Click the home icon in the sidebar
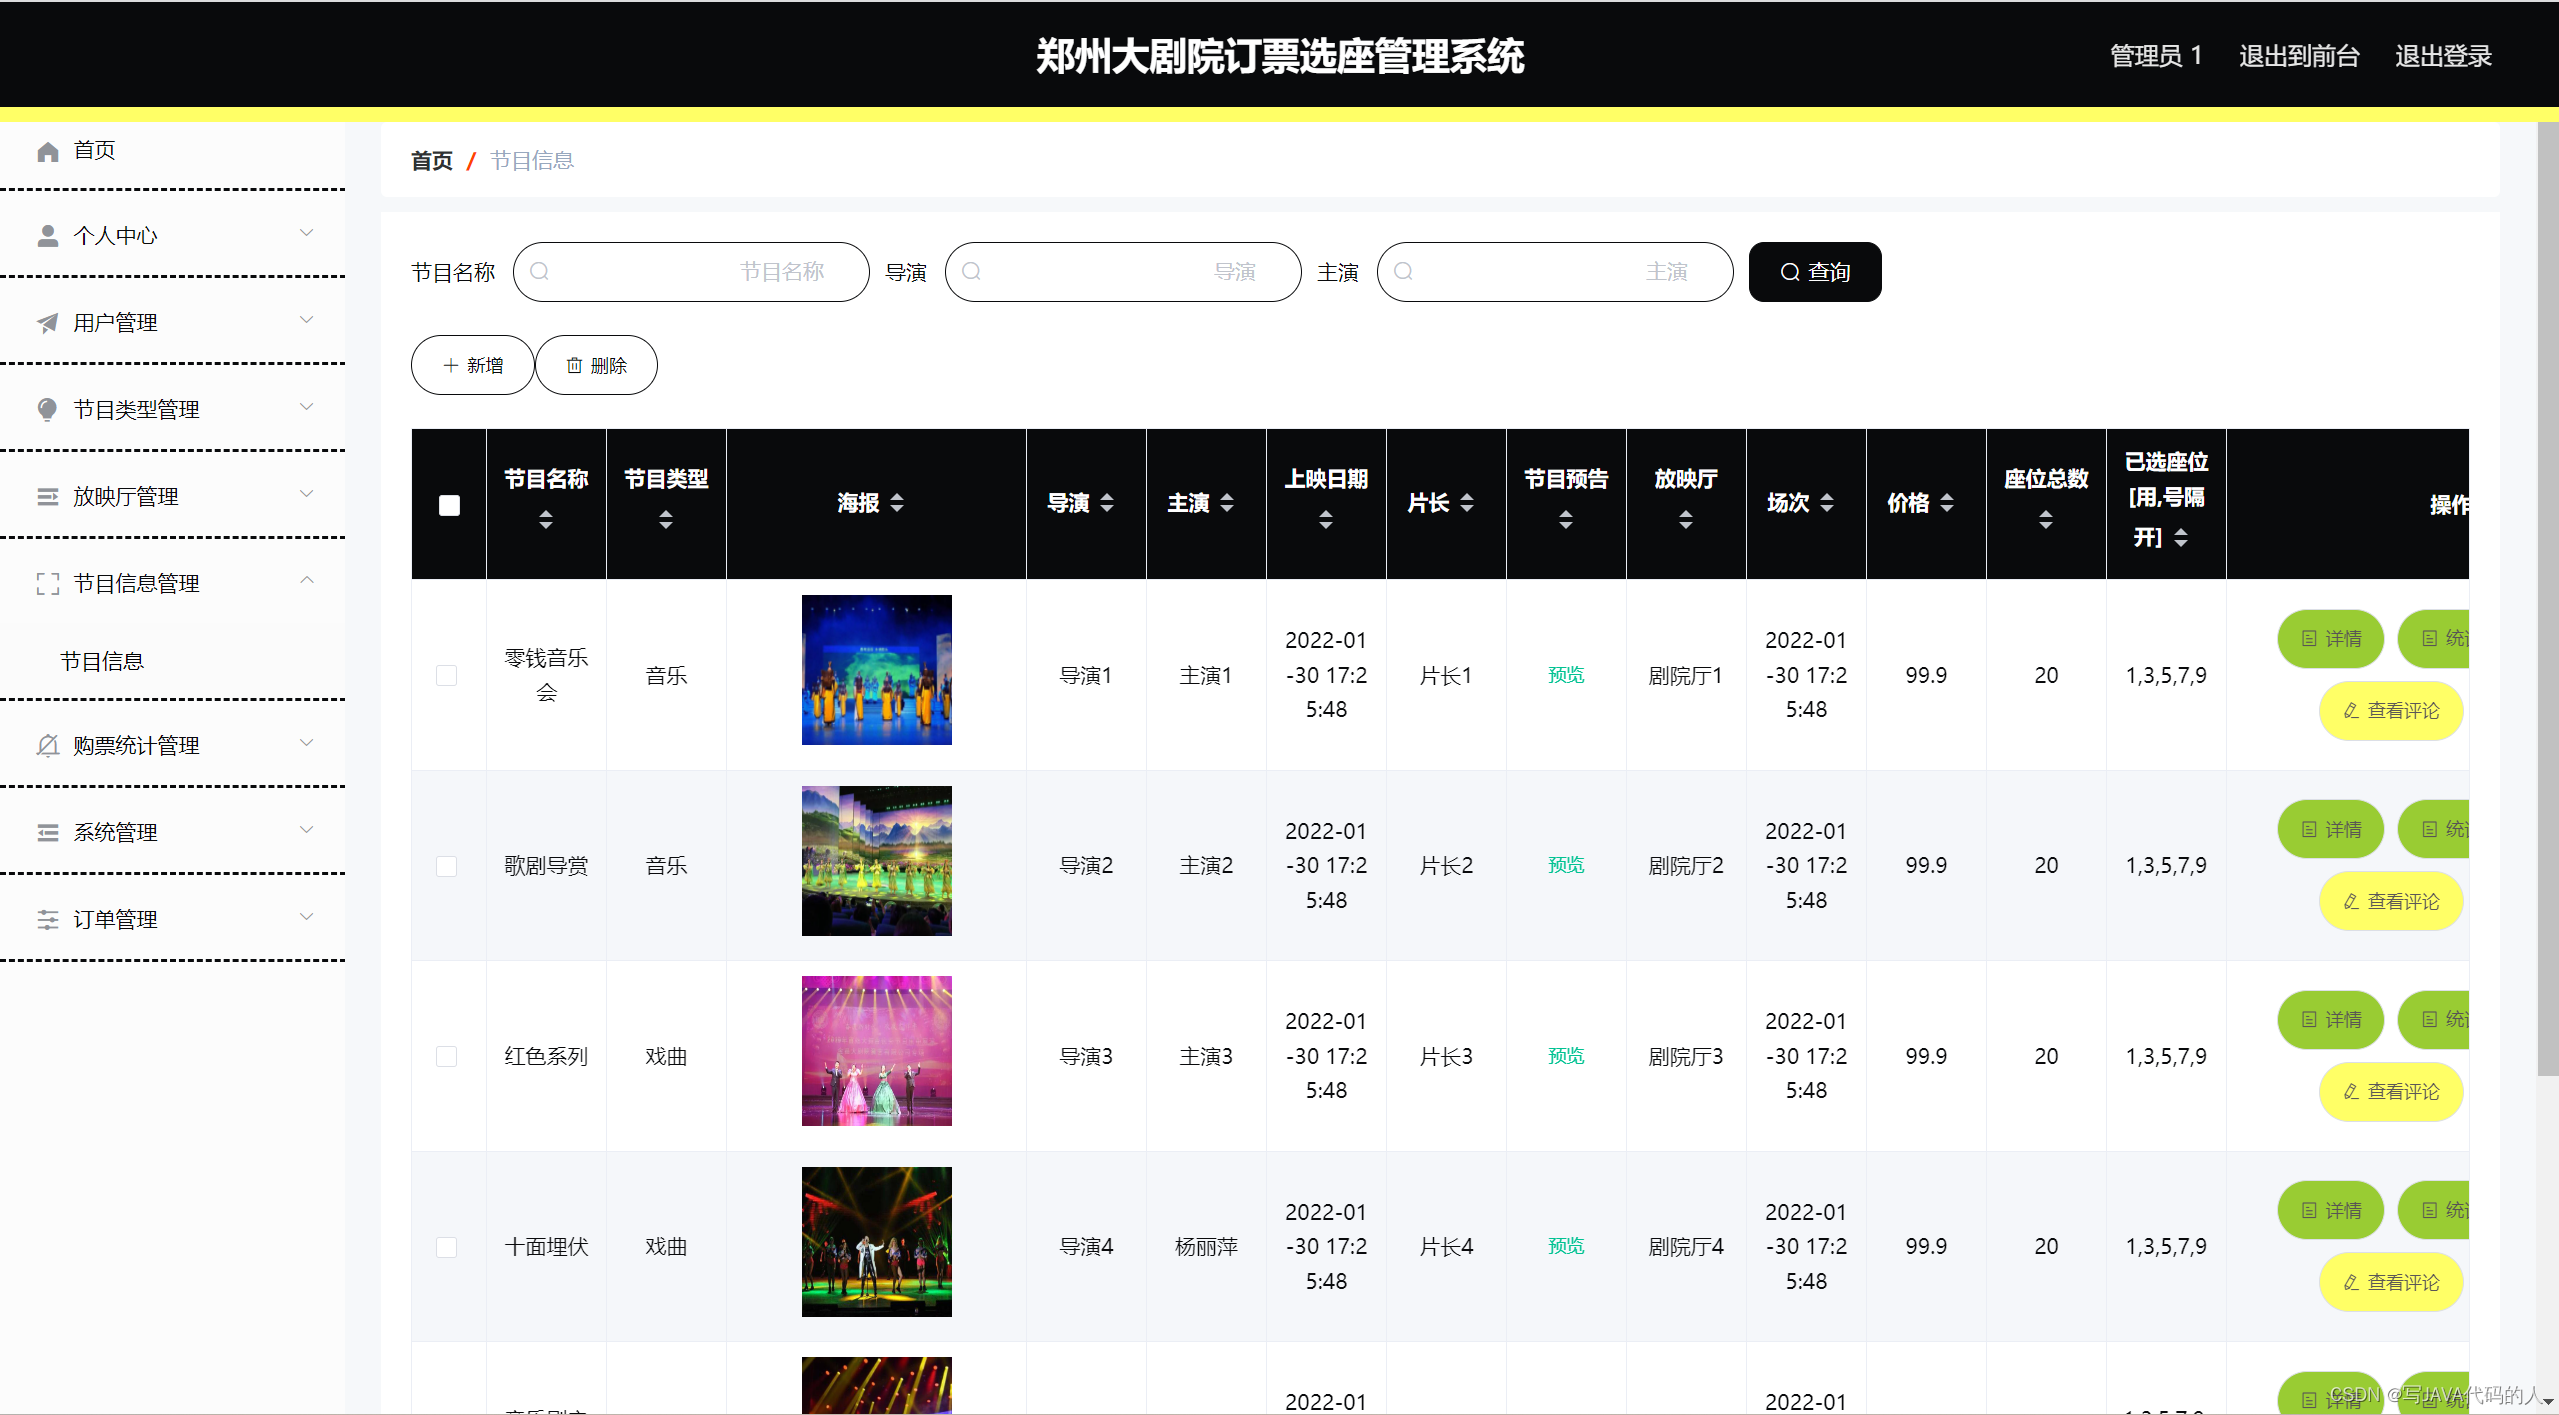Image resolution: width=2559 pixels, height=1415 pixels. 47,151
